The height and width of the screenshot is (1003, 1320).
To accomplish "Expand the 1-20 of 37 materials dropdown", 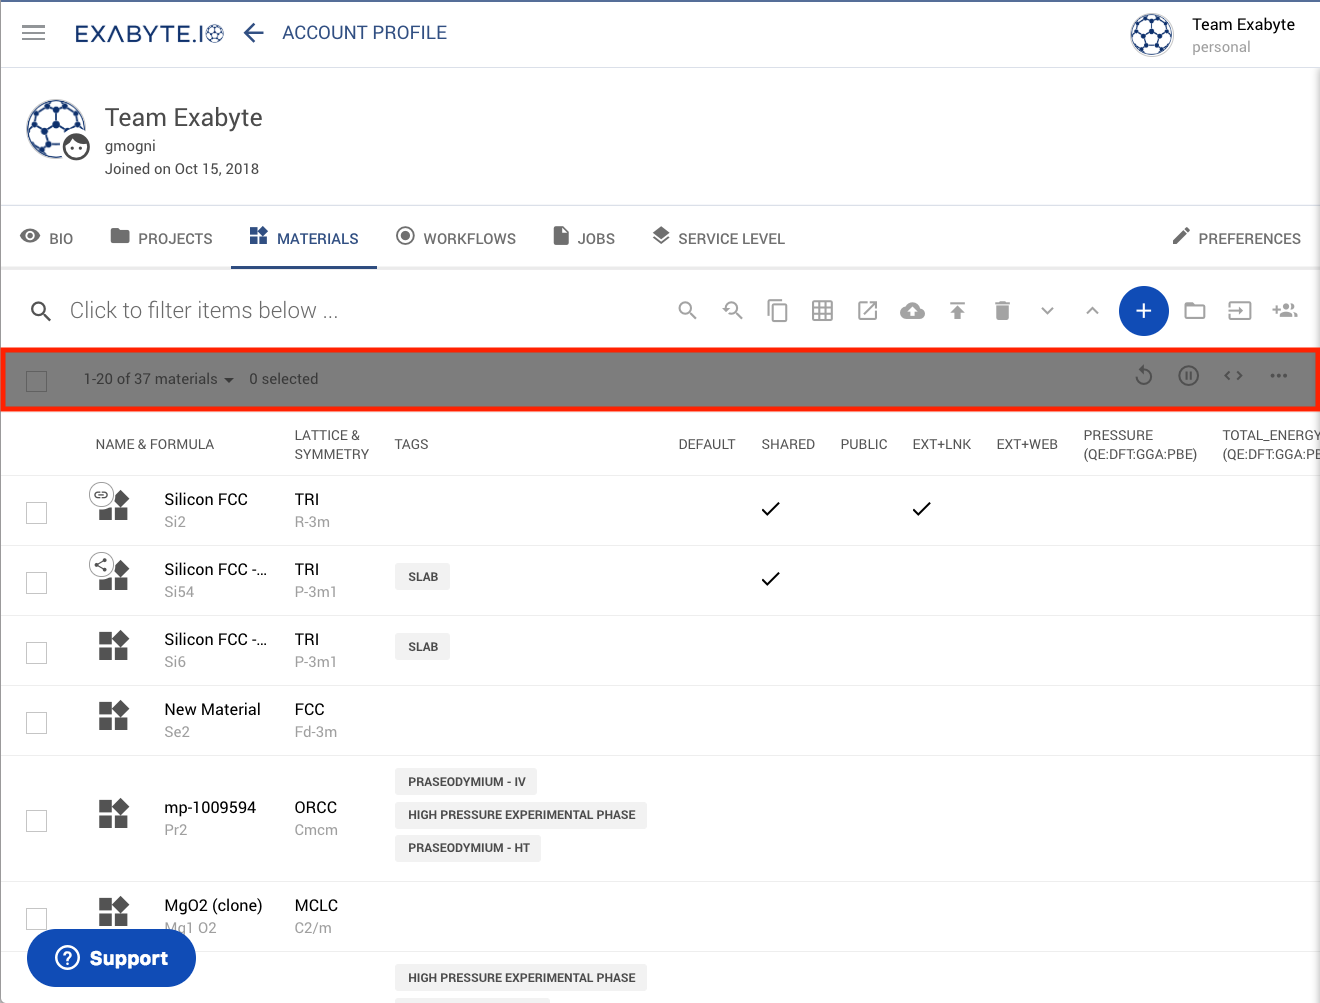I will (x=158, y=380).
